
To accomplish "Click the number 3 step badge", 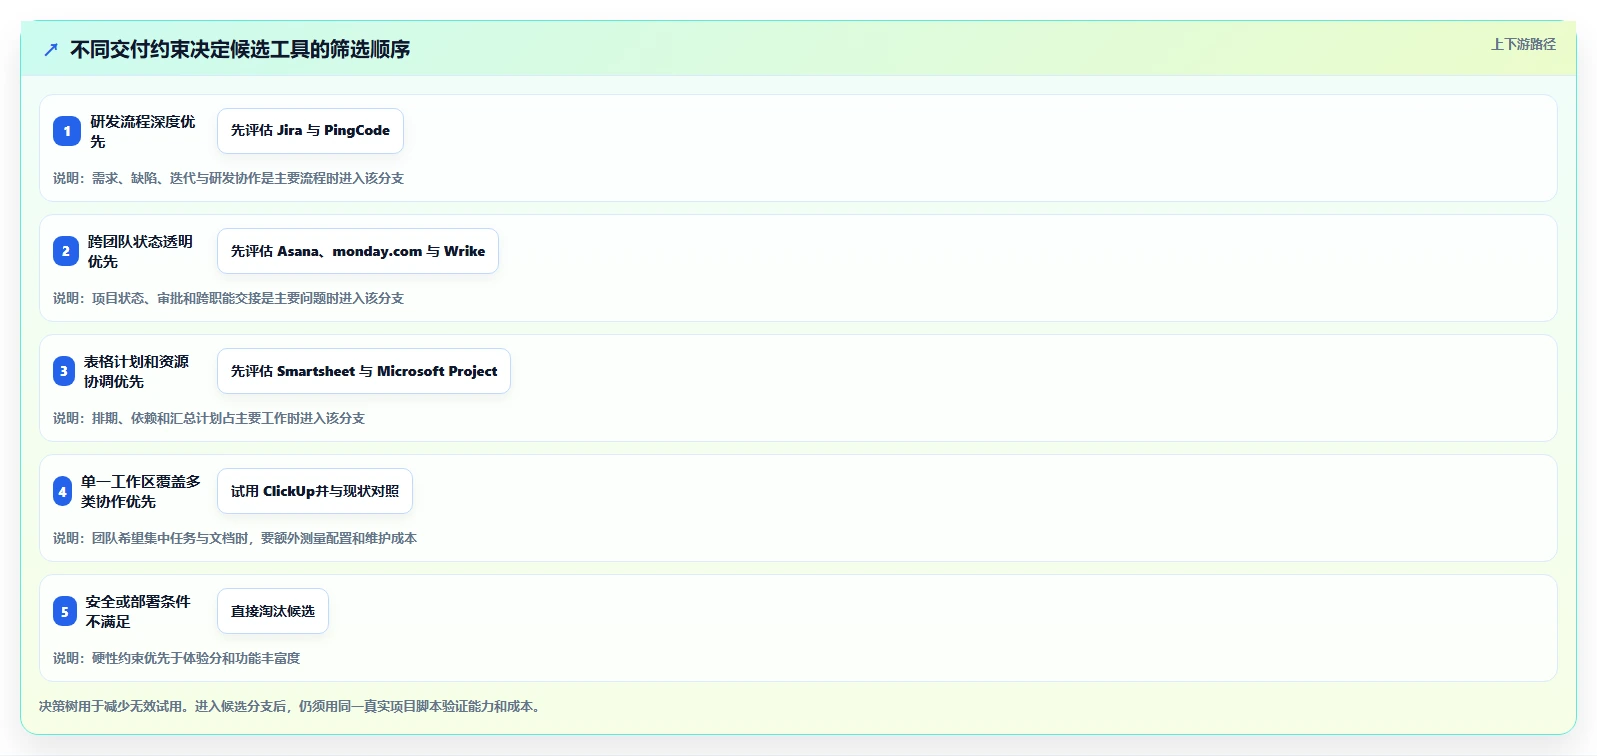I will pyautogui.click(x=64, y=371).
